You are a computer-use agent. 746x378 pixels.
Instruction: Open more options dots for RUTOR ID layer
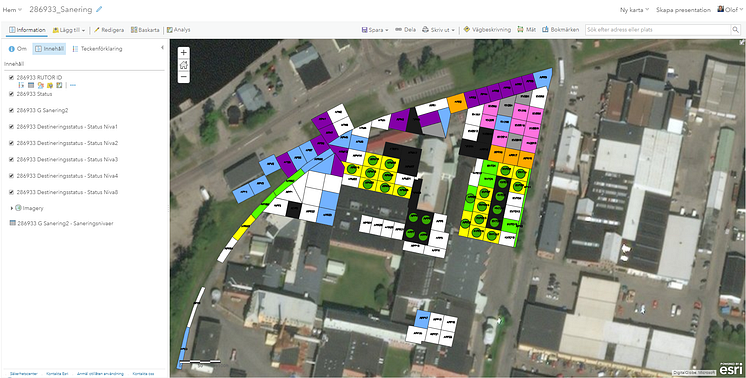(73, 85)
